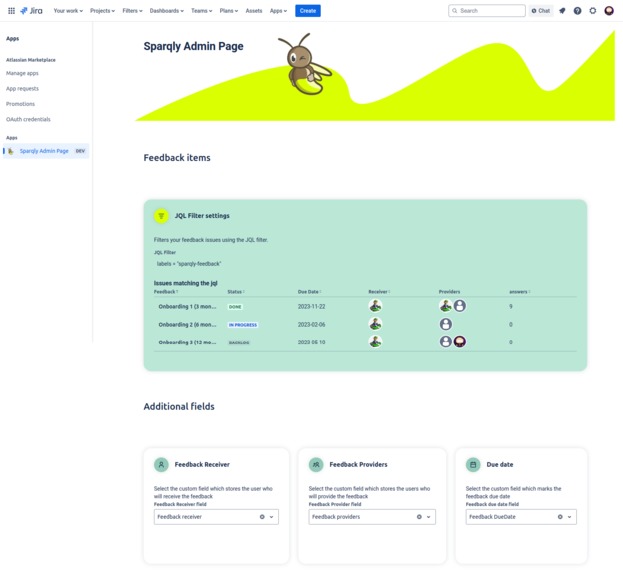Click second provider avatar in Onboarding 3 row
This screenshot has height=573, width=623.
tap(460, 342)
